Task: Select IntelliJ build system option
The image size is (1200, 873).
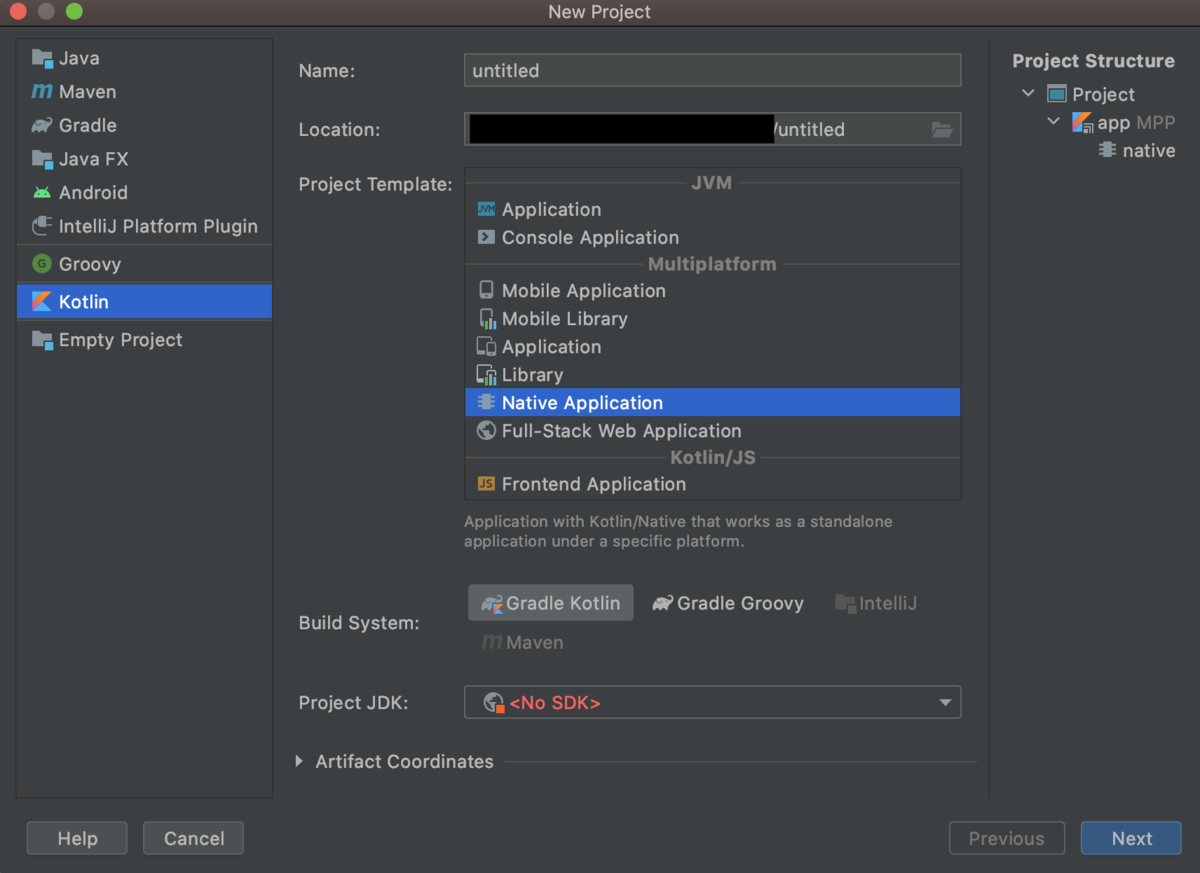Action: pyautogui.click(x=876, y=603)
